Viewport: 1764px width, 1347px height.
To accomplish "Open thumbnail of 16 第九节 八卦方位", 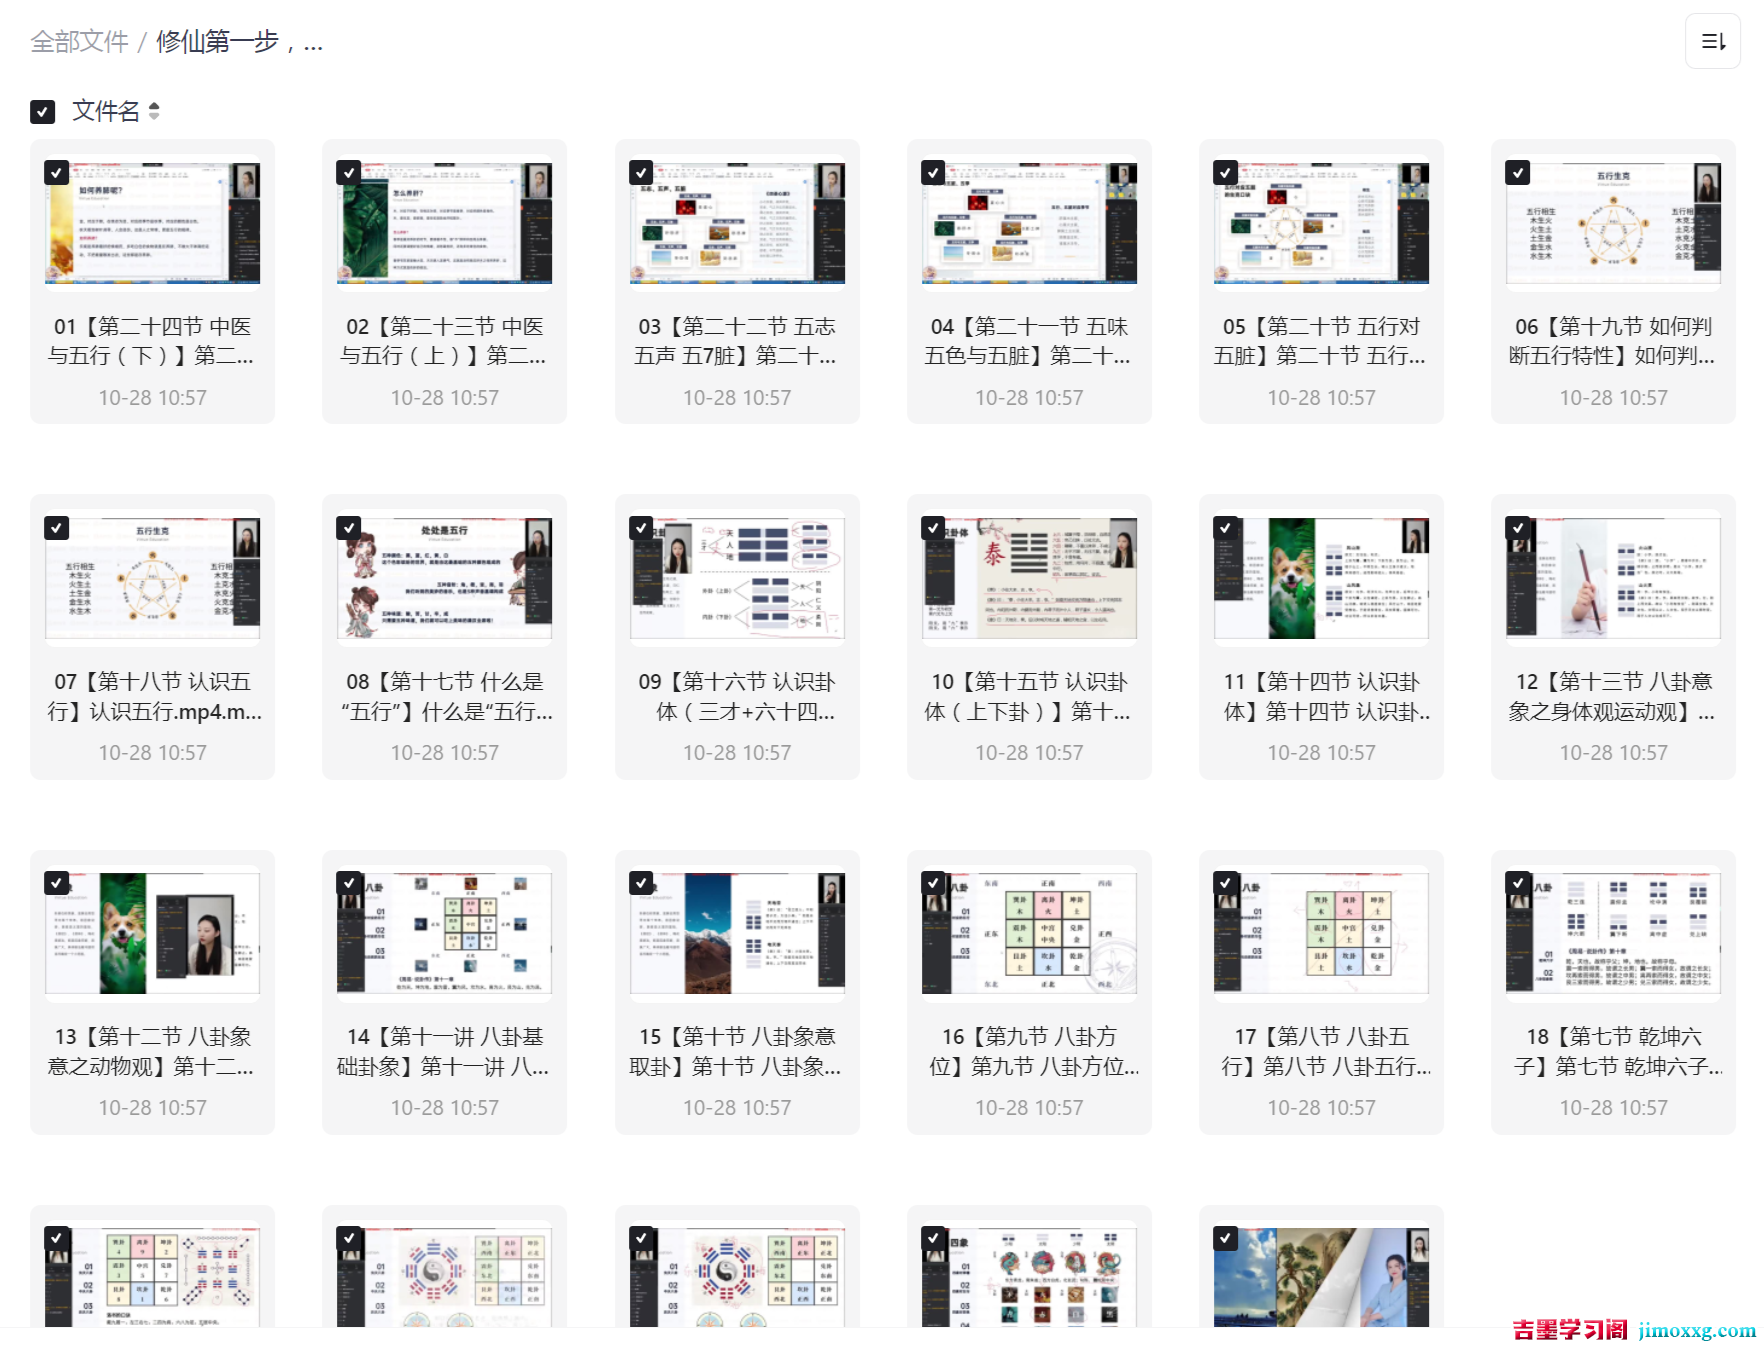I will tap(1029, 934).
